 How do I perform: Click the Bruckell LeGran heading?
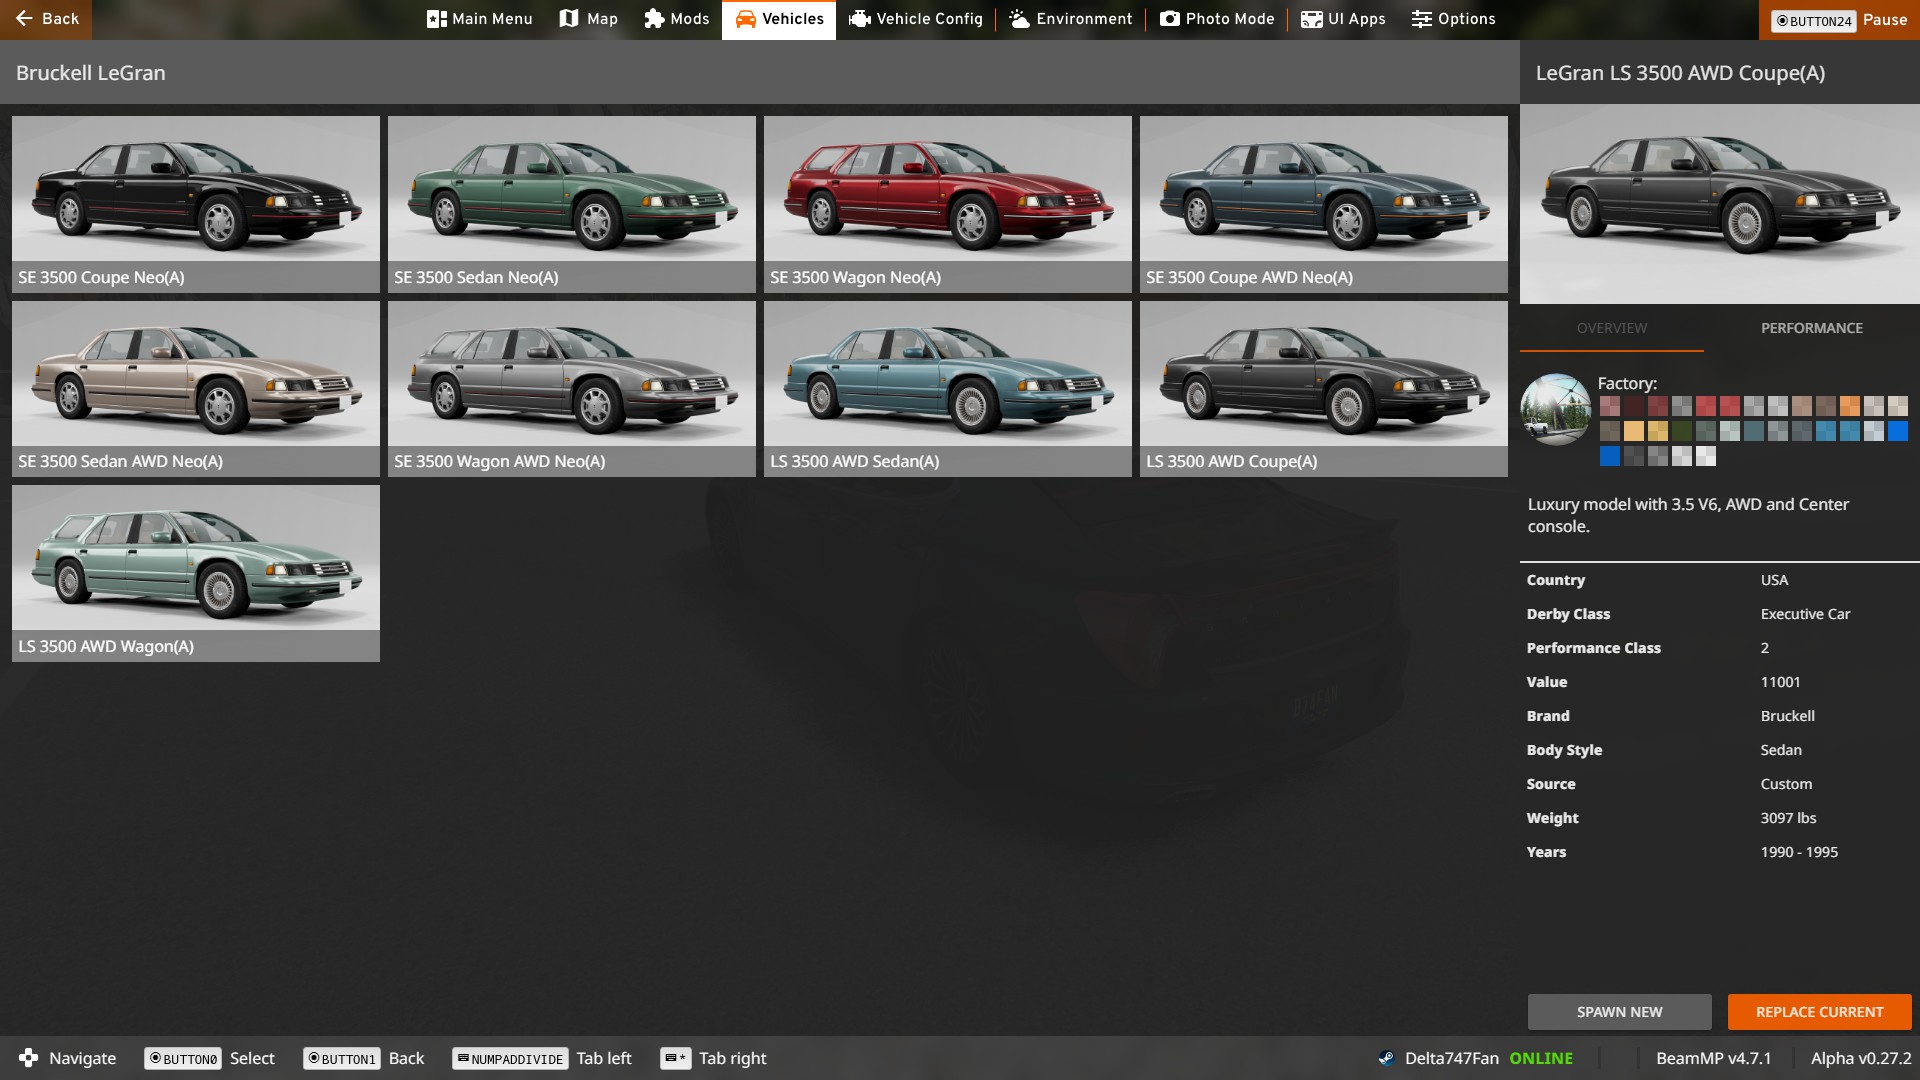(x=91, y=73)
